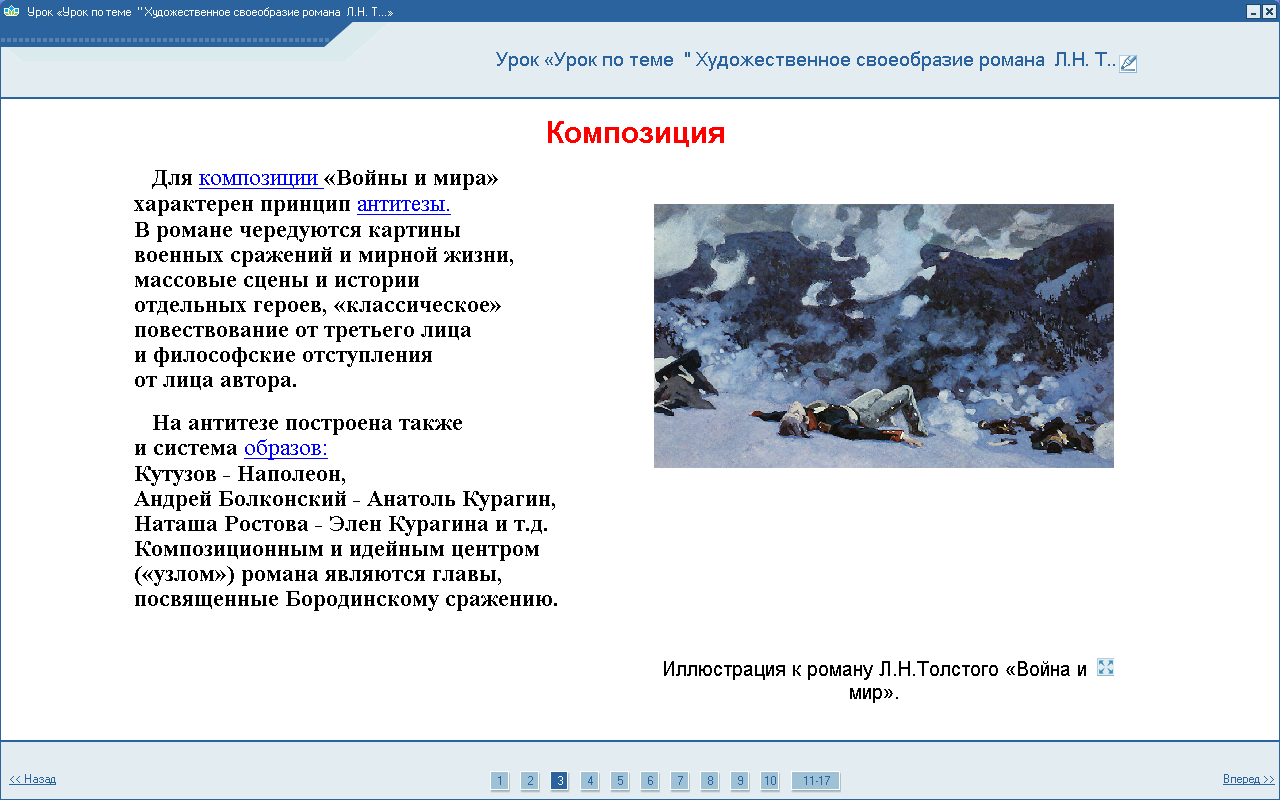Go back with the «<< Назад» link

point(33,779)
